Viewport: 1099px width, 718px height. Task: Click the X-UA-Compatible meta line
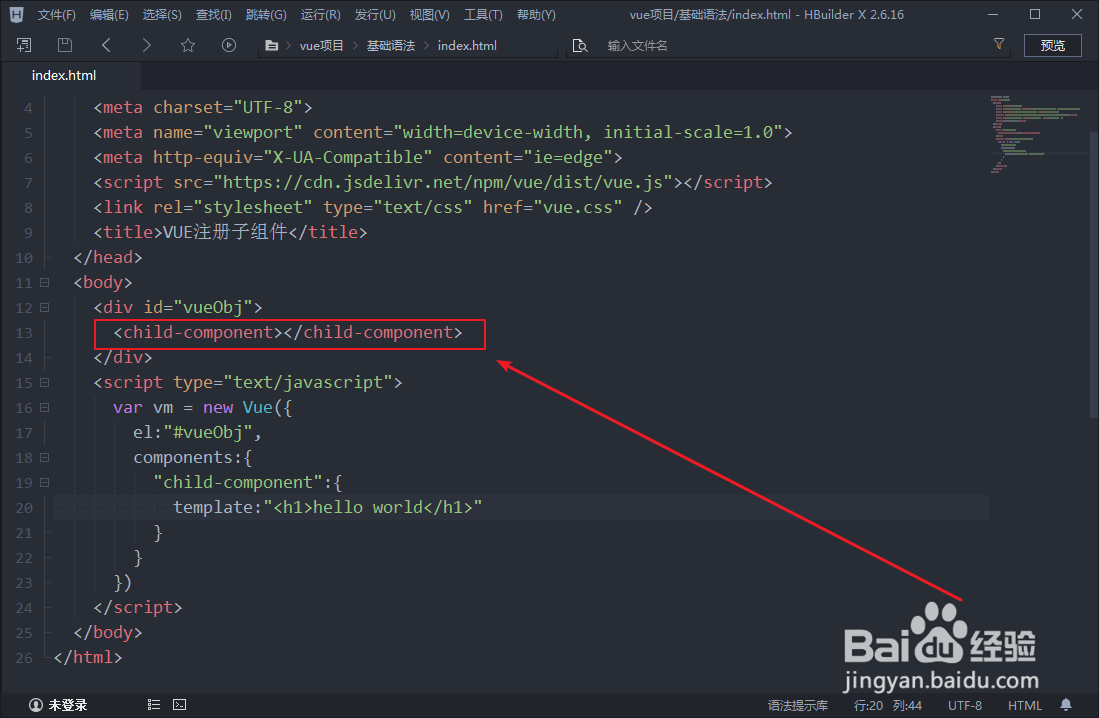click(357, 157)
